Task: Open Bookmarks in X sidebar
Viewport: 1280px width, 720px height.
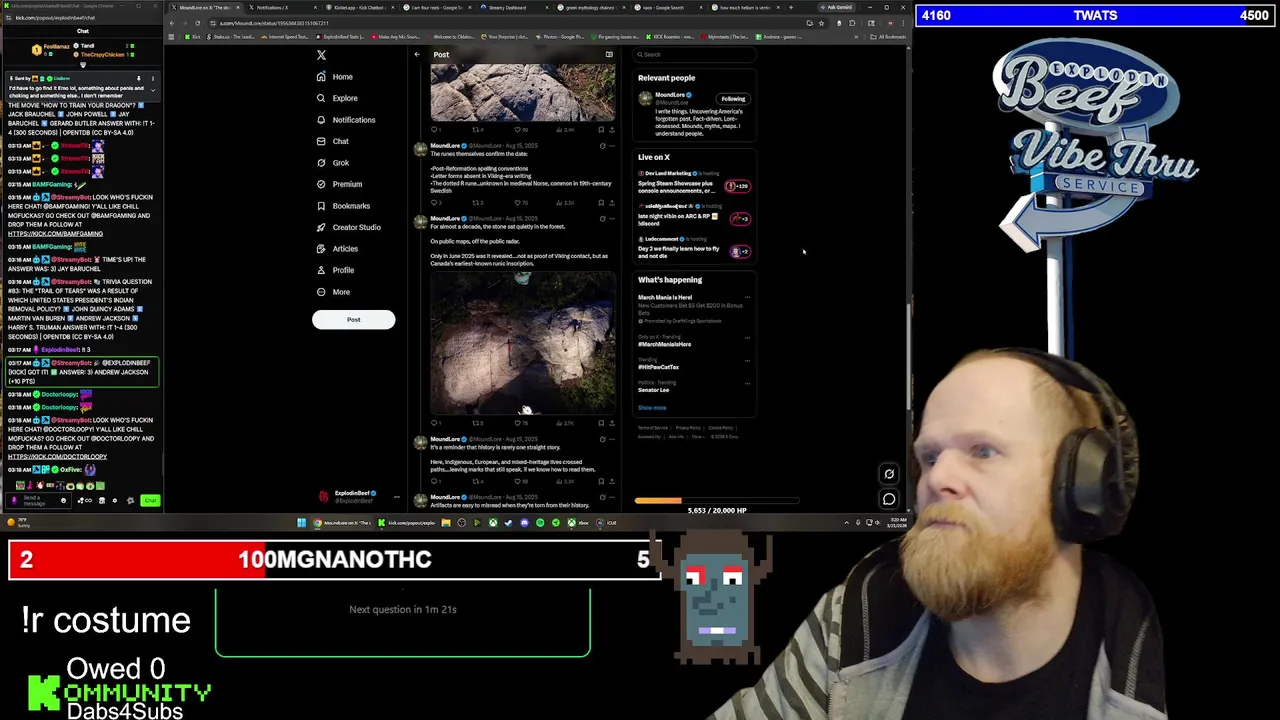Action: click(343, 206)
